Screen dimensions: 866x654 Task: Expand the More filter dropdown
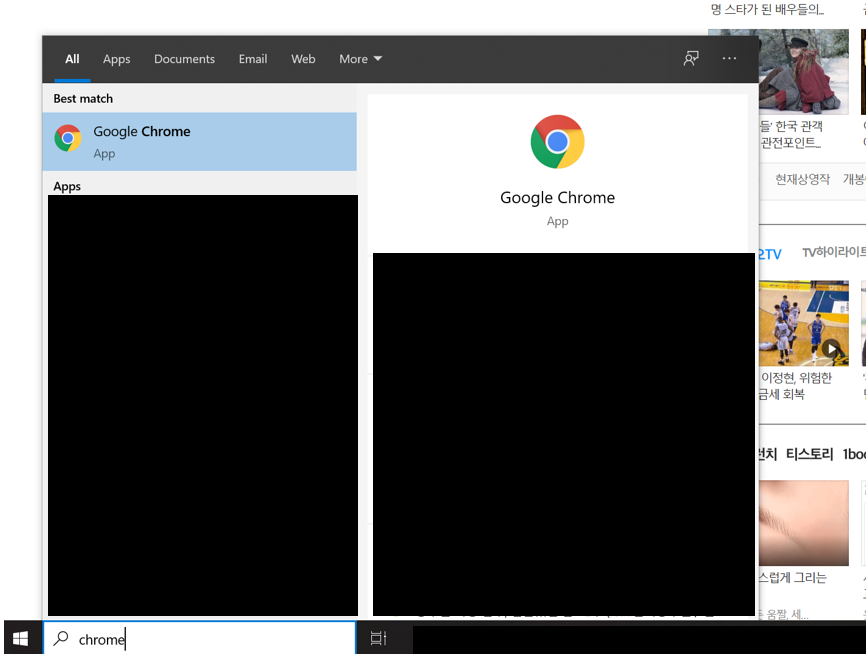coord(360,59)
